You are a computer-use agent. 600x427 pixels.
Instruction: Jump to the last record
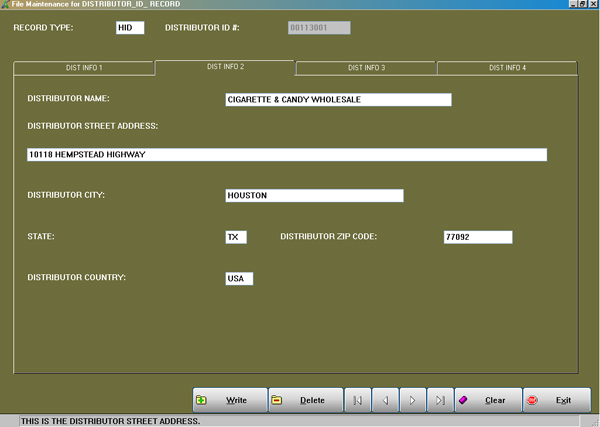[440, 400]
